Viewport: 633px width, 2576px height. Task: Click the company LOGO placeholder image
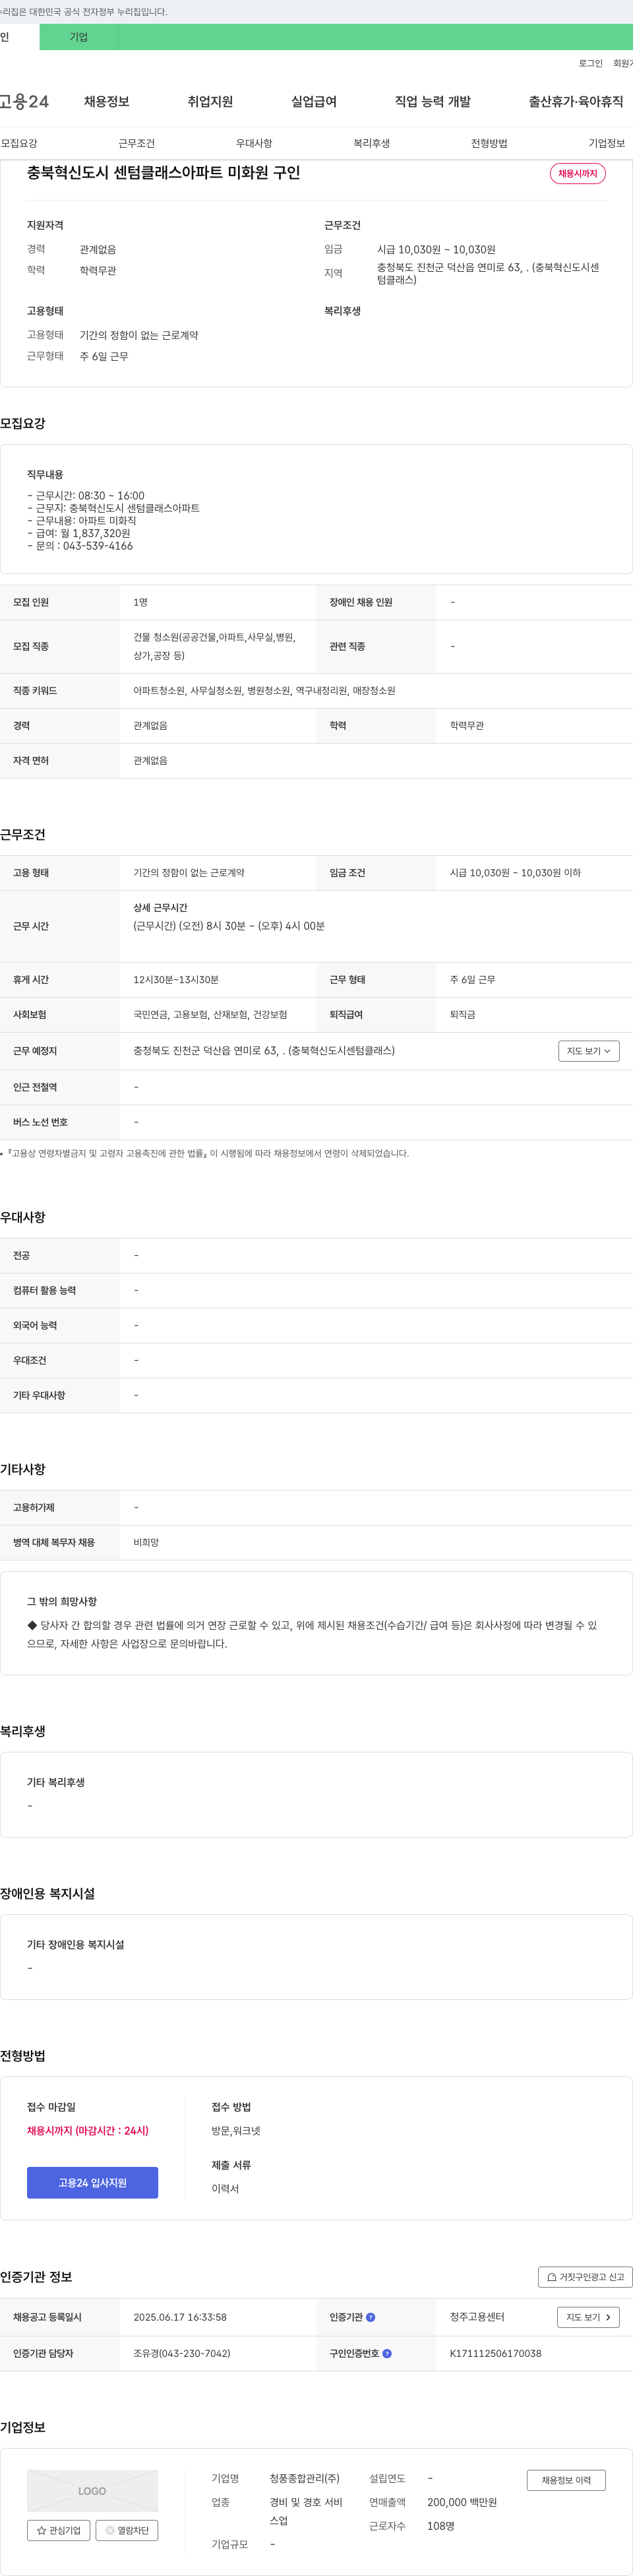(92, 2491)
